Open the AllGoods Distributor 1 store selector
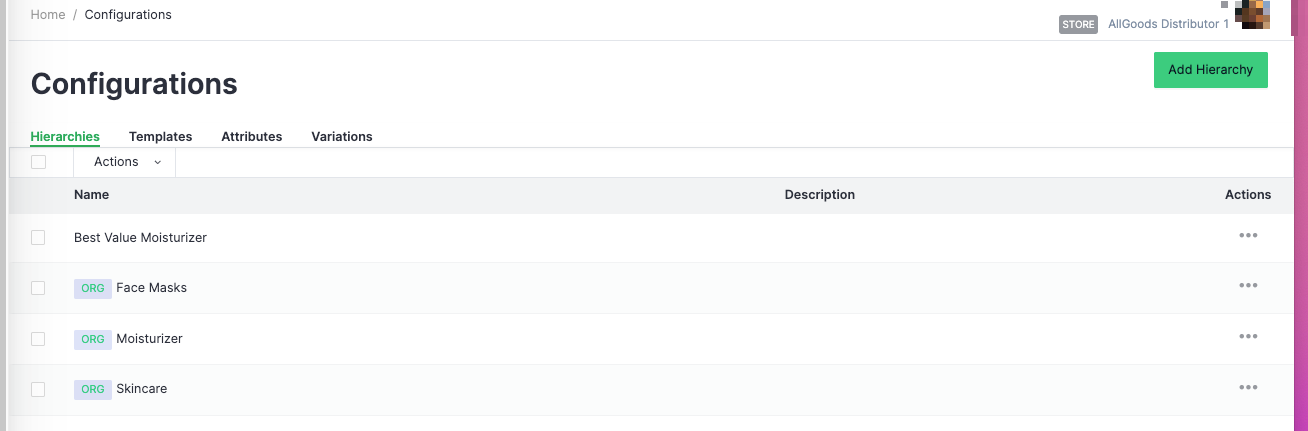The width and height of the screenshot is (1308, 431). (1168, 24)
